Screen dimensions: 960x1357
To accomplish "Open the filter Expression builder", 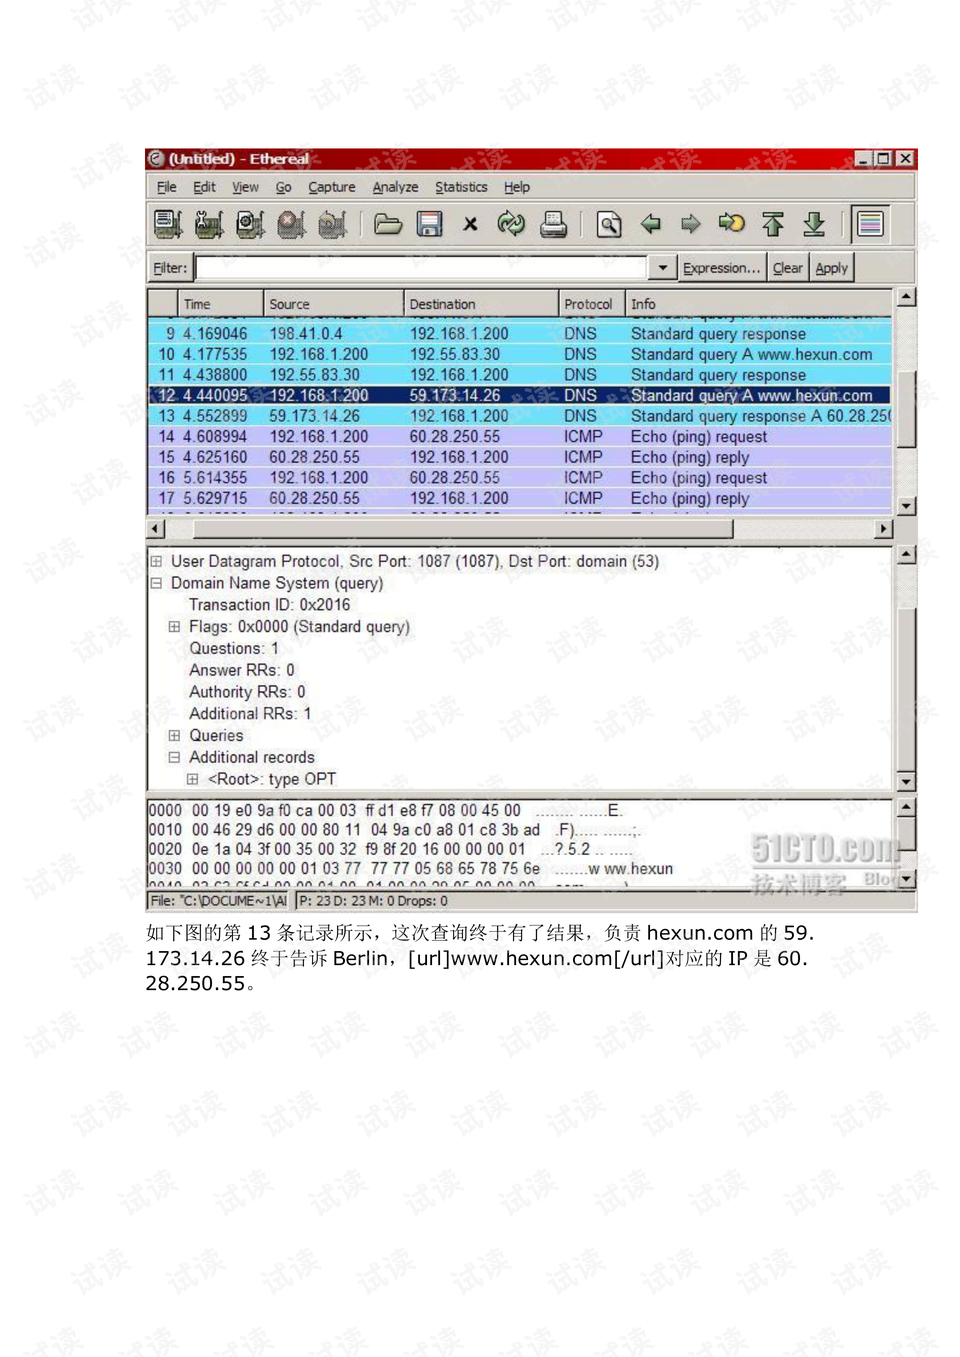I will coord(722,267).
